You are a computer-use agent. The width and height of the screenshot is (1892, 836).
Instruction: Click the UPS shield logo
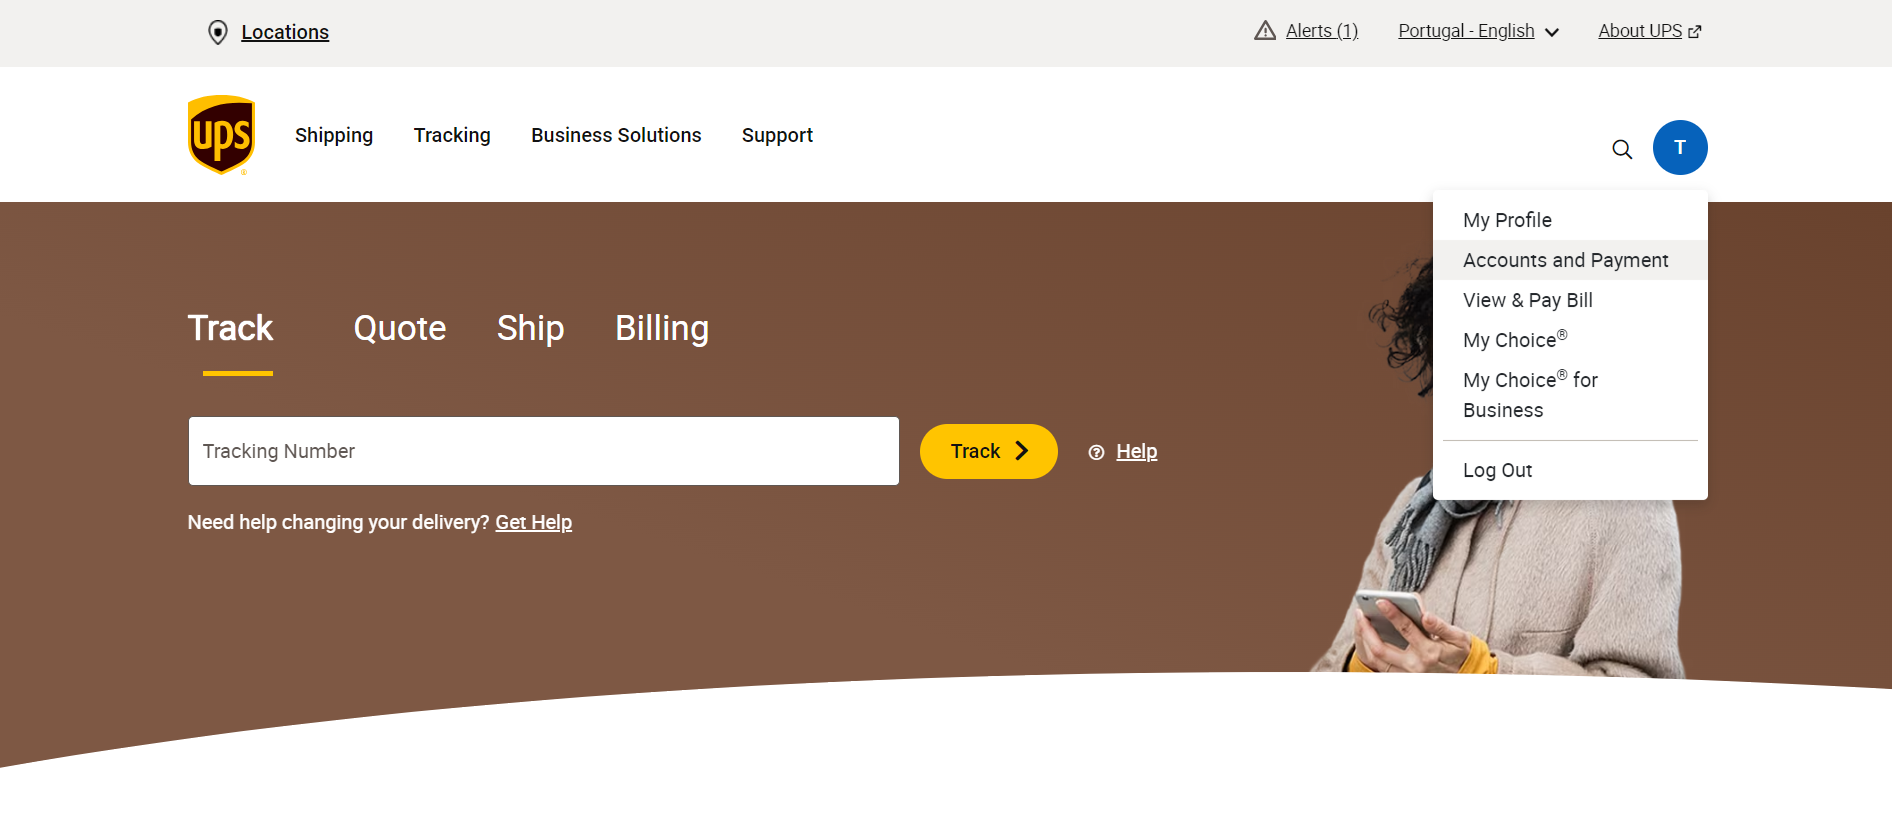point(221,135)
